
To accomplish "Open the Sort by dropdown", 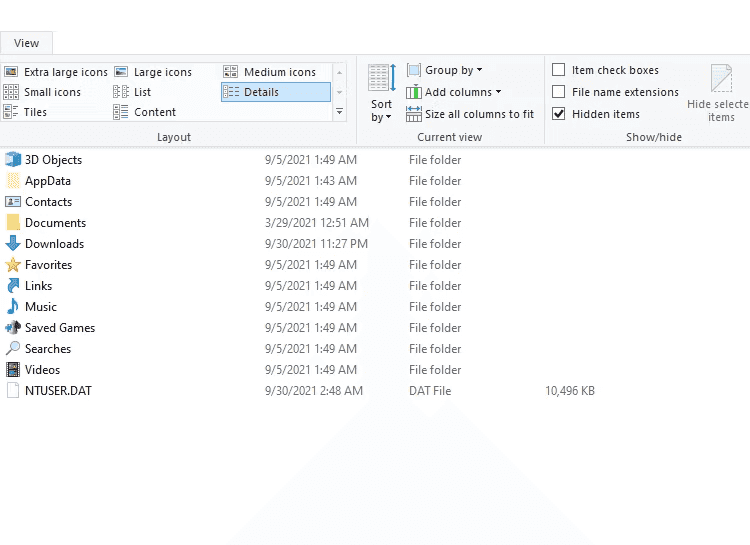I will [x=381, y=111].
